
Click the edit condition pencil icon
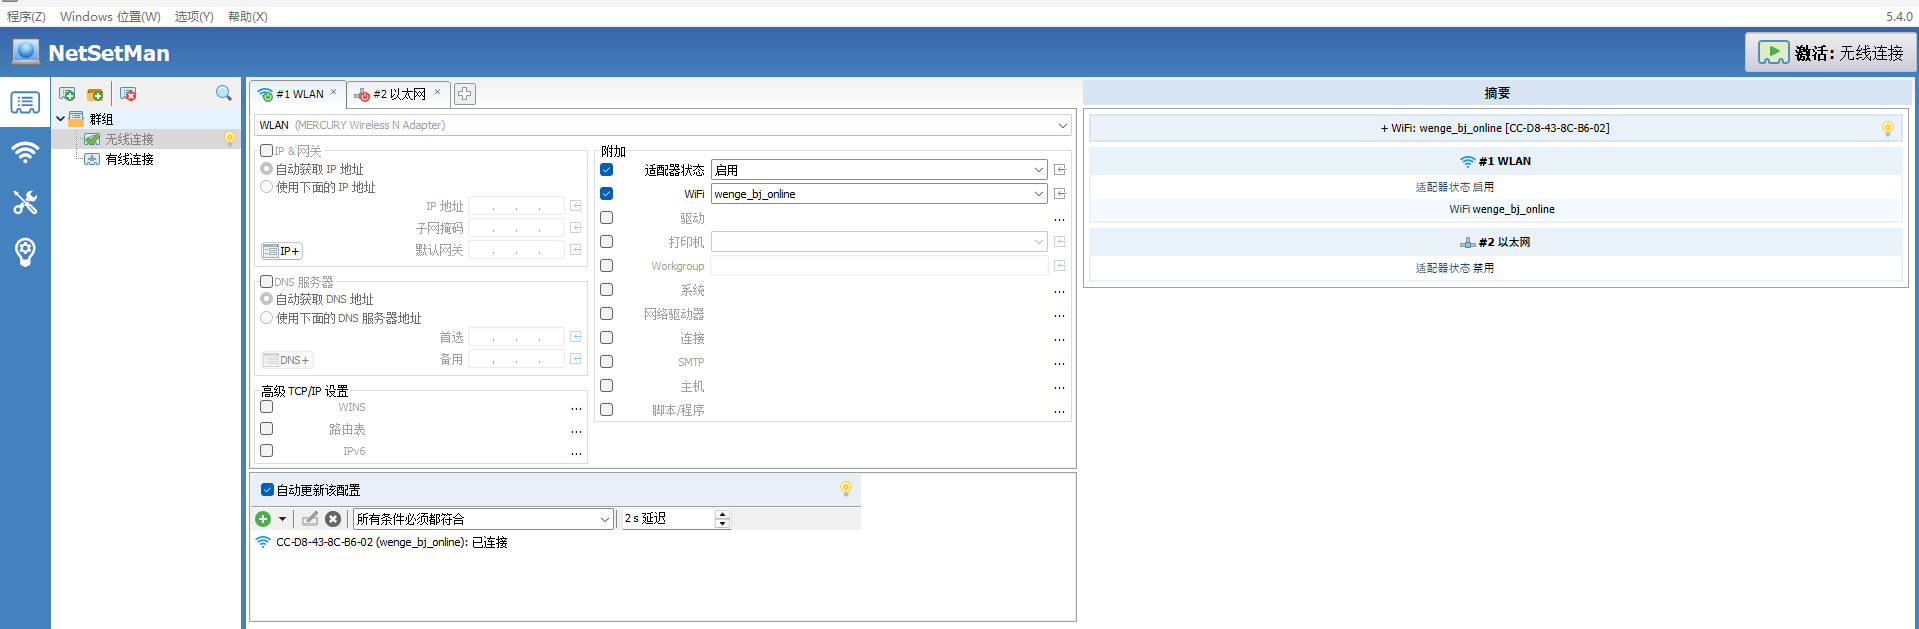310,519
